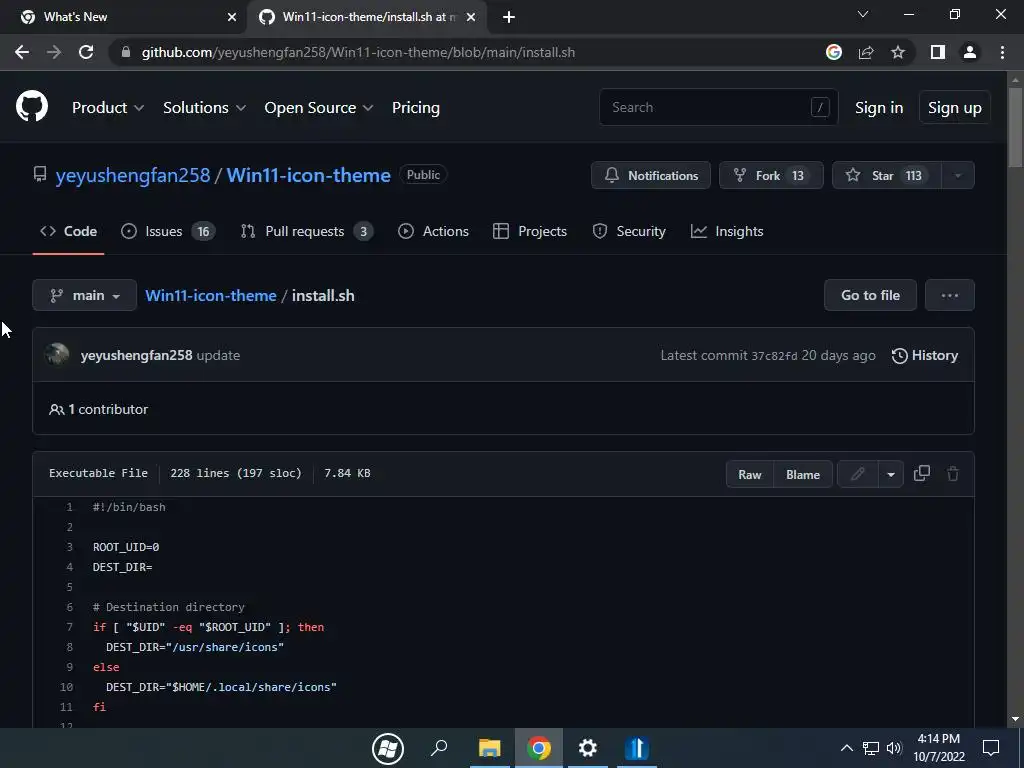Open the Security tab

pyautogui.click(x=629, y=231)
